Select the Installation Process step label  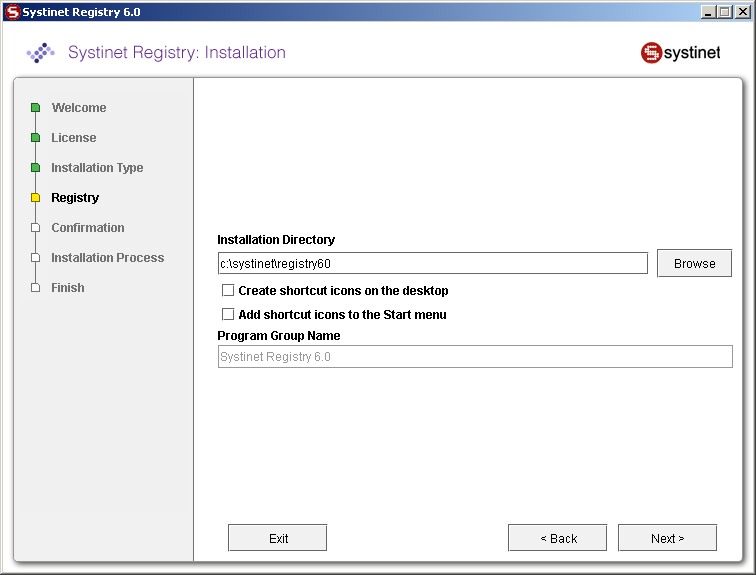pos(108,257)
